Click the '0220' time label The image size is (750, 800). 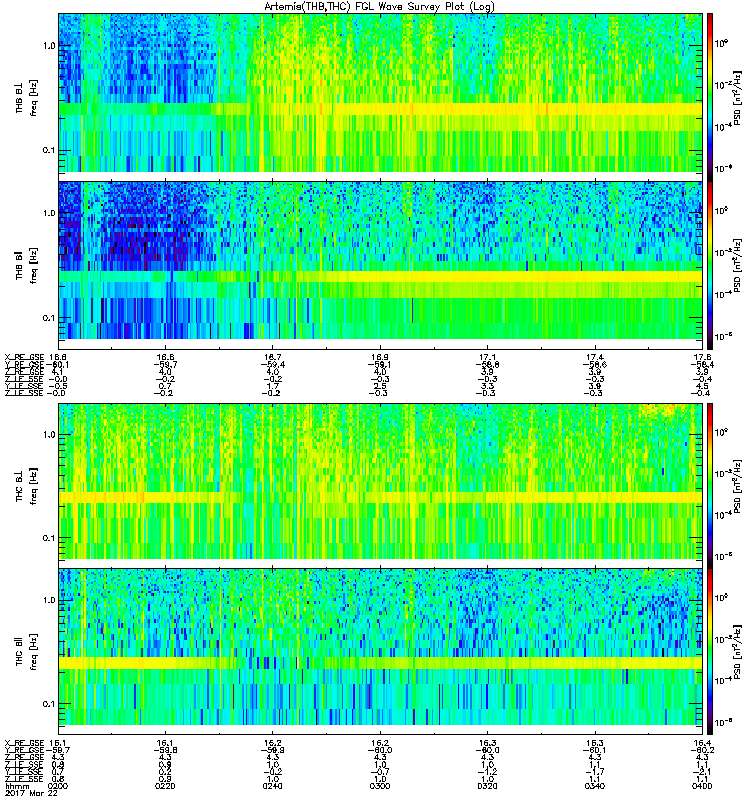[165, 786]
